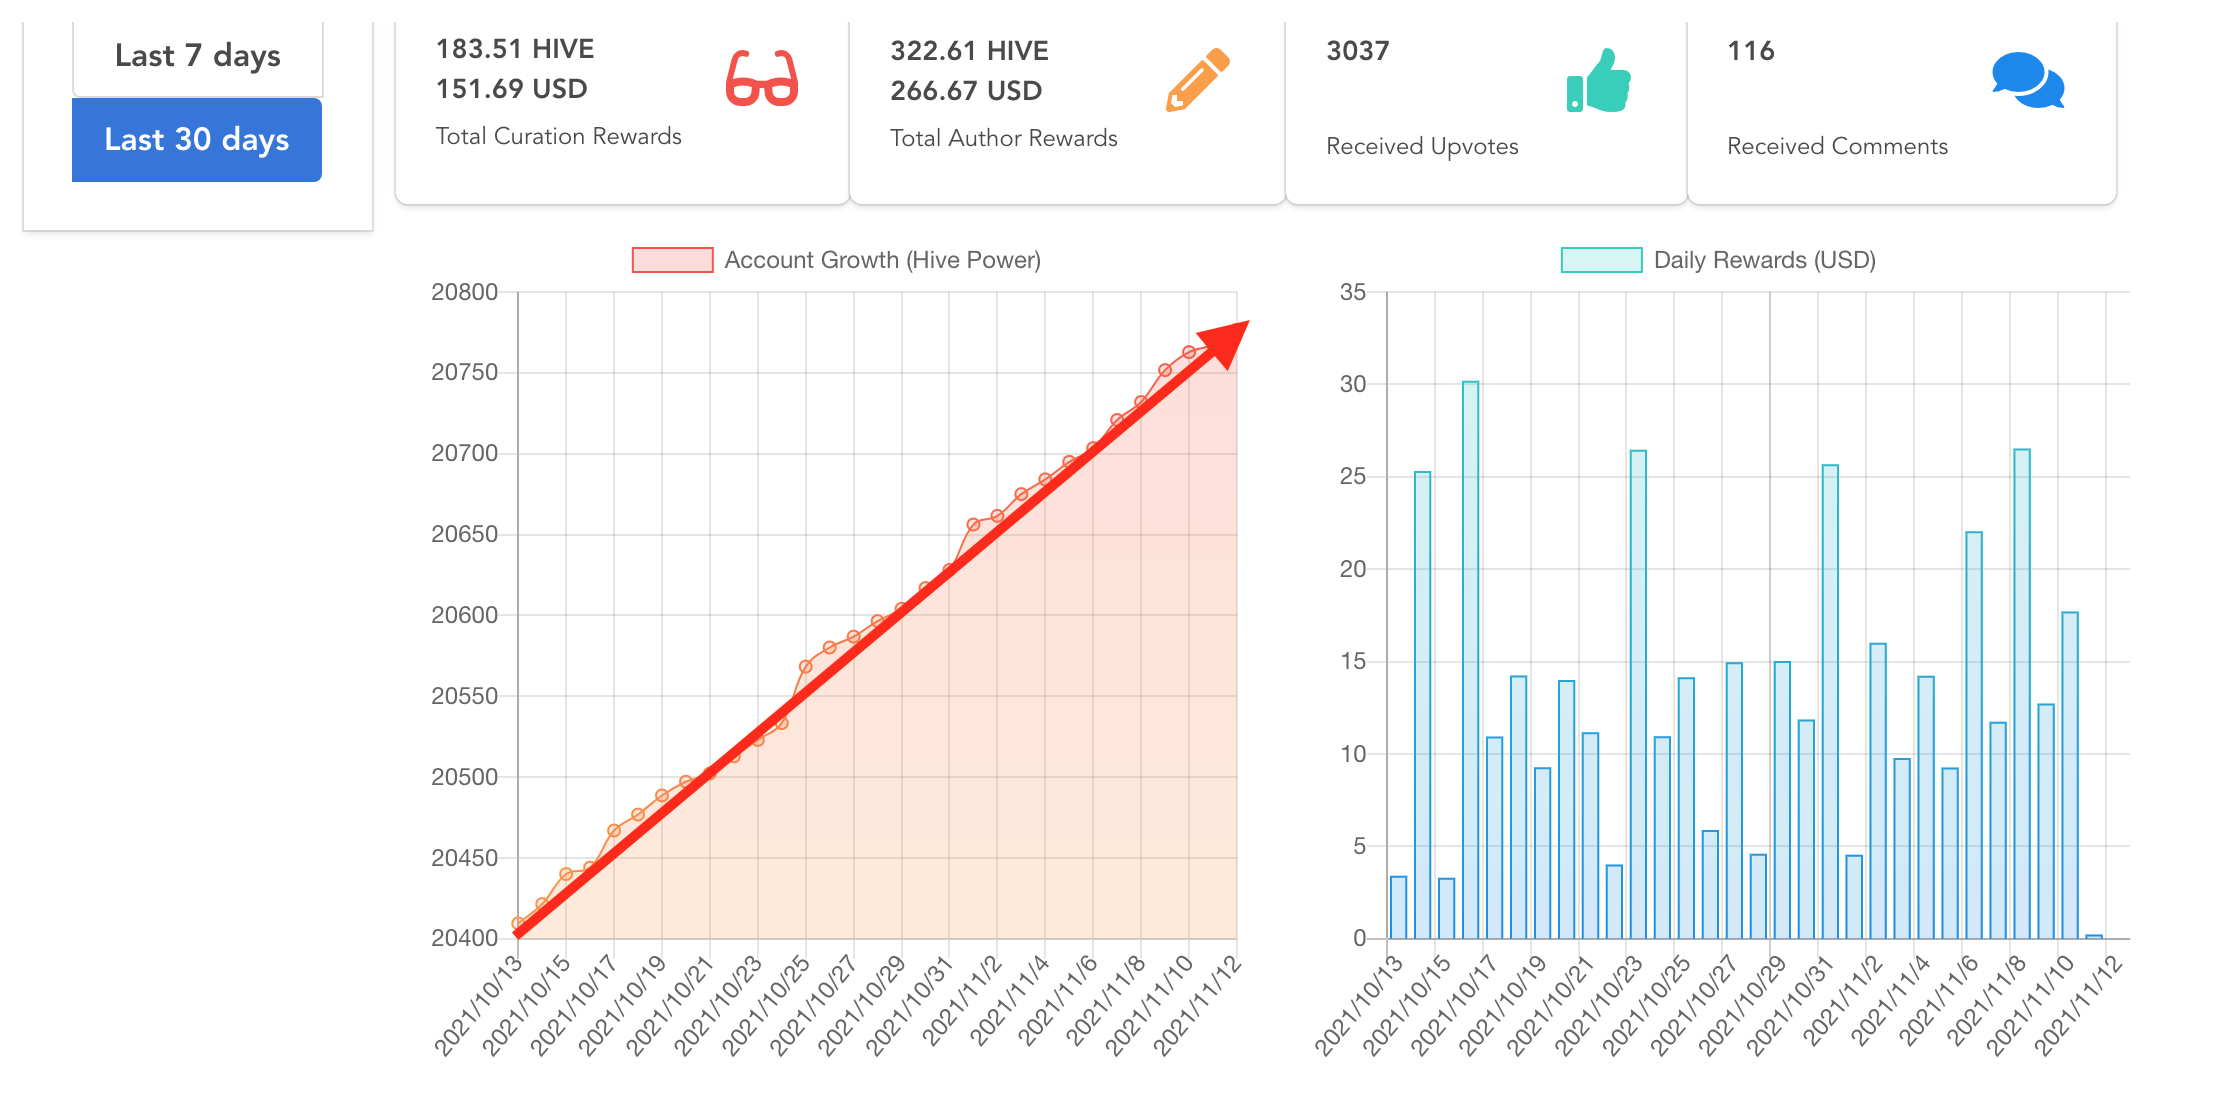Toggle the Daily Rewards legend swatch

1601,260
